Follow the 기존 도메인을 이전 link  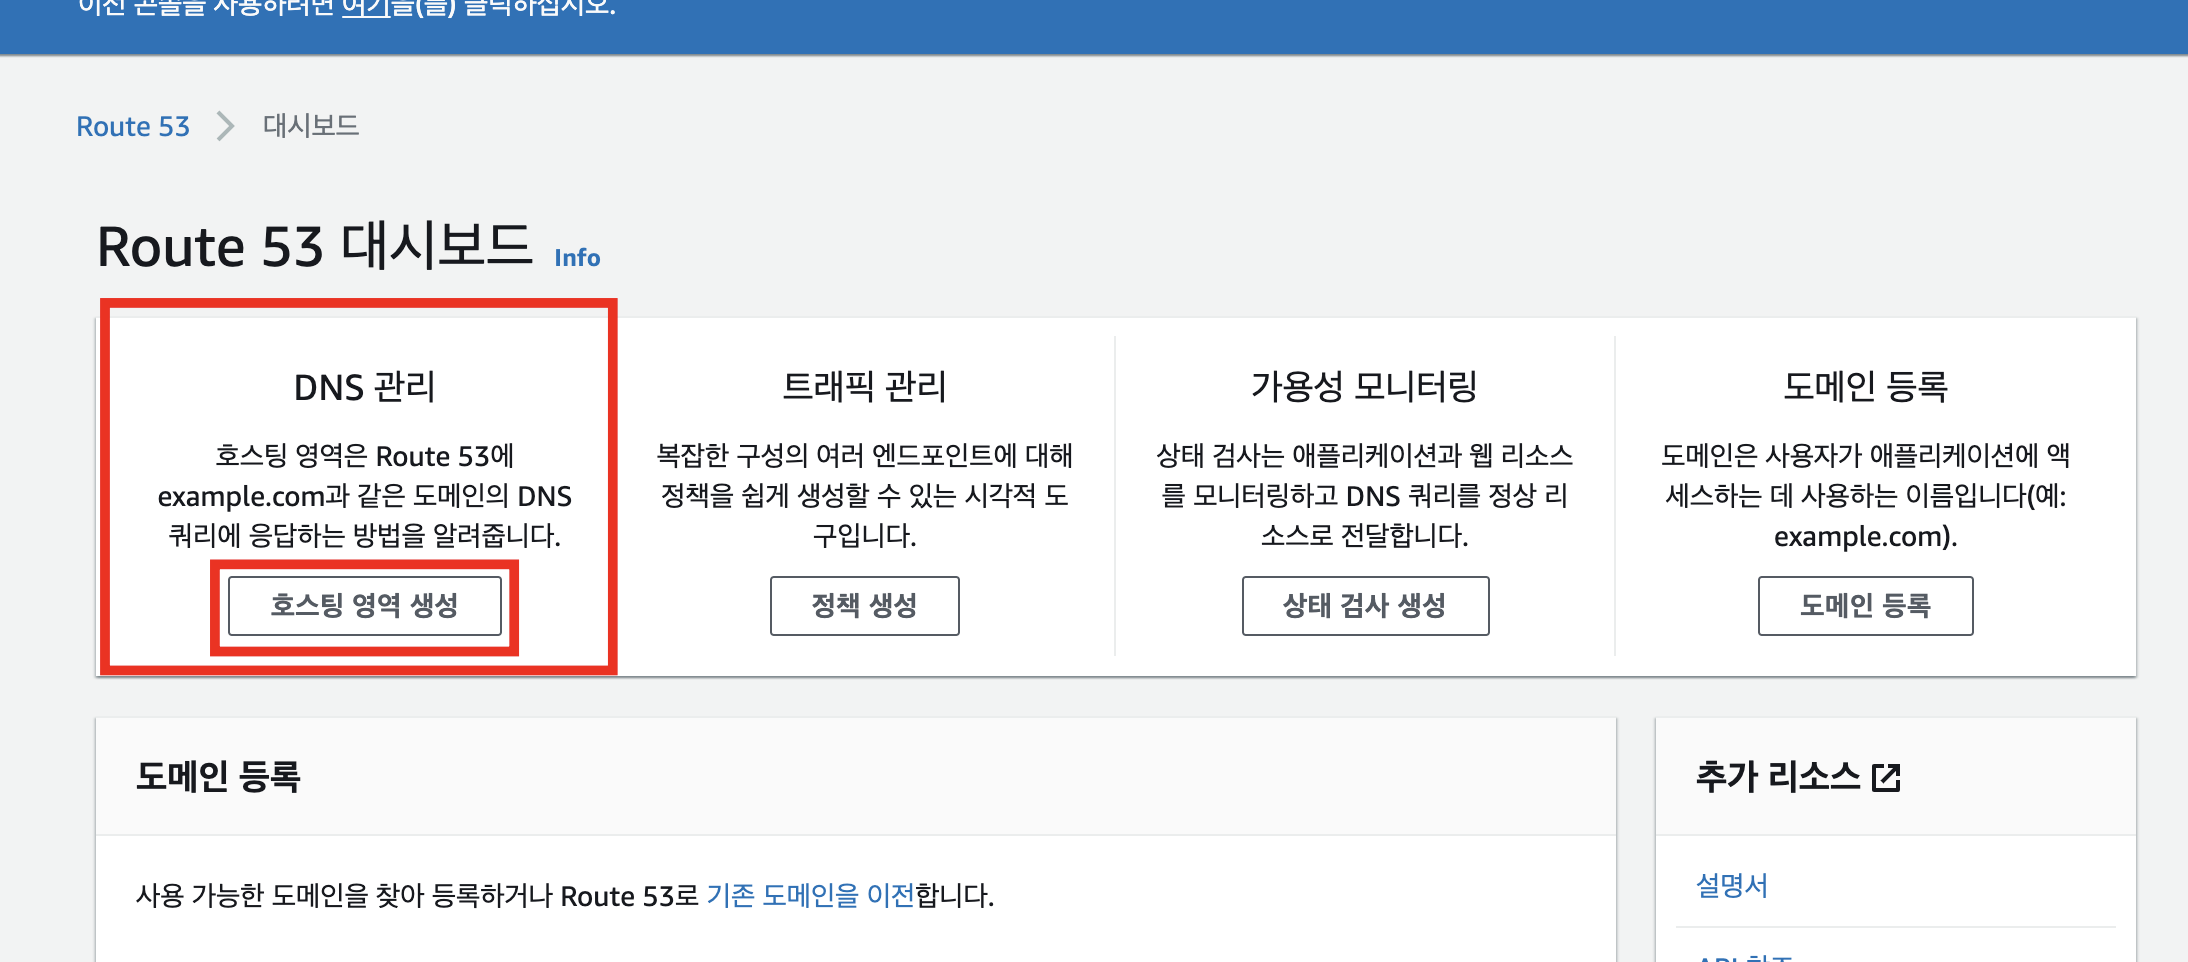pos(810,895)
